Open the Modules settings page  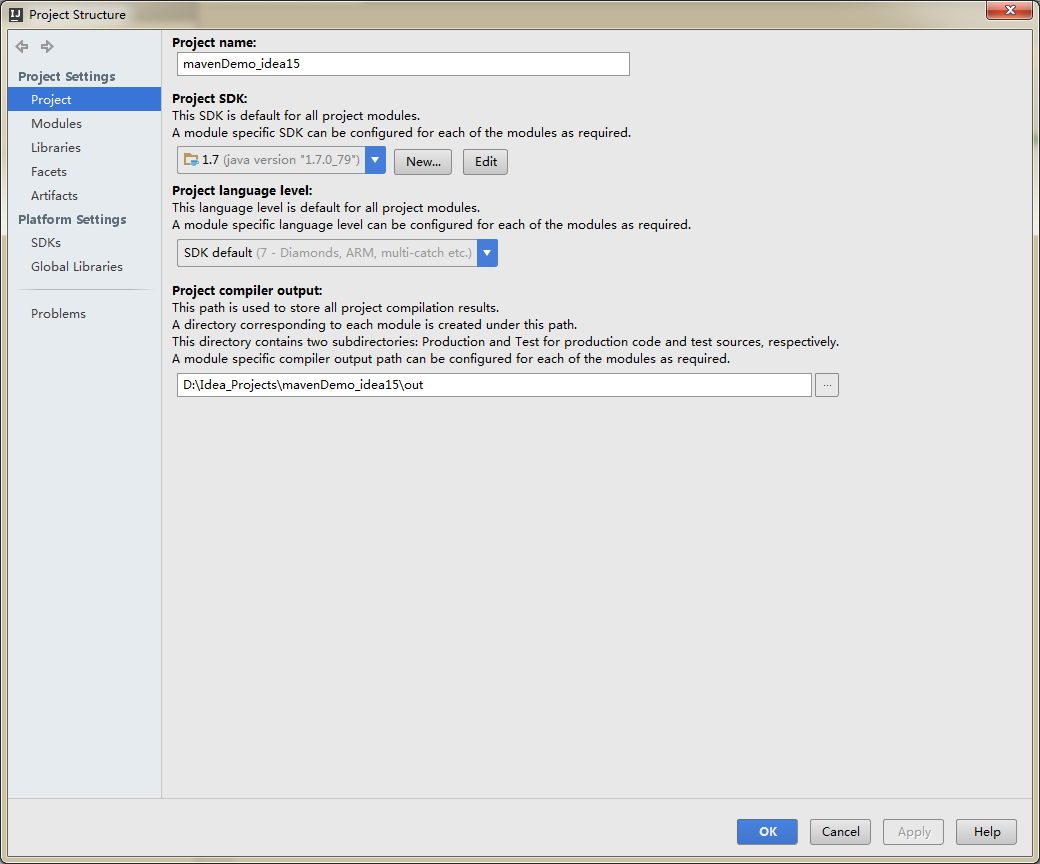(x=56, y=123)
